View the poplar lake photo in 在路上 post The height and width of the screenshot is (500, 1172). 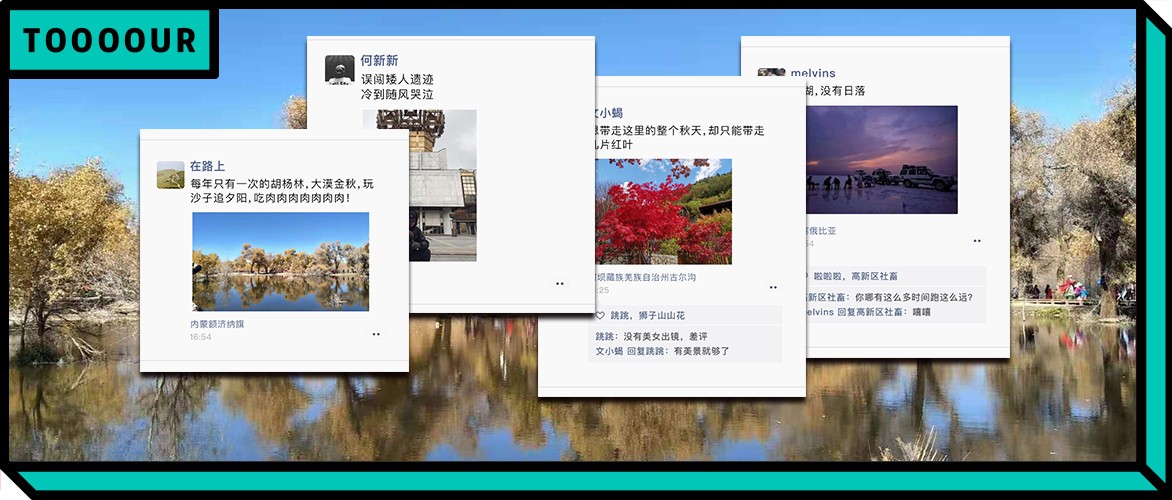[280, 262]
